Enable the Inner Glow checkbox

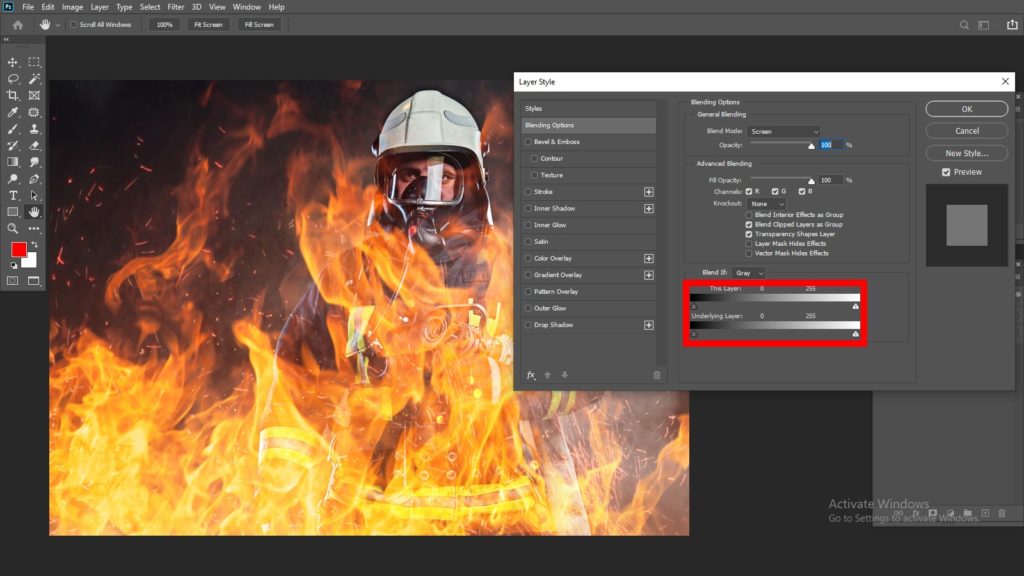(528, 225)
